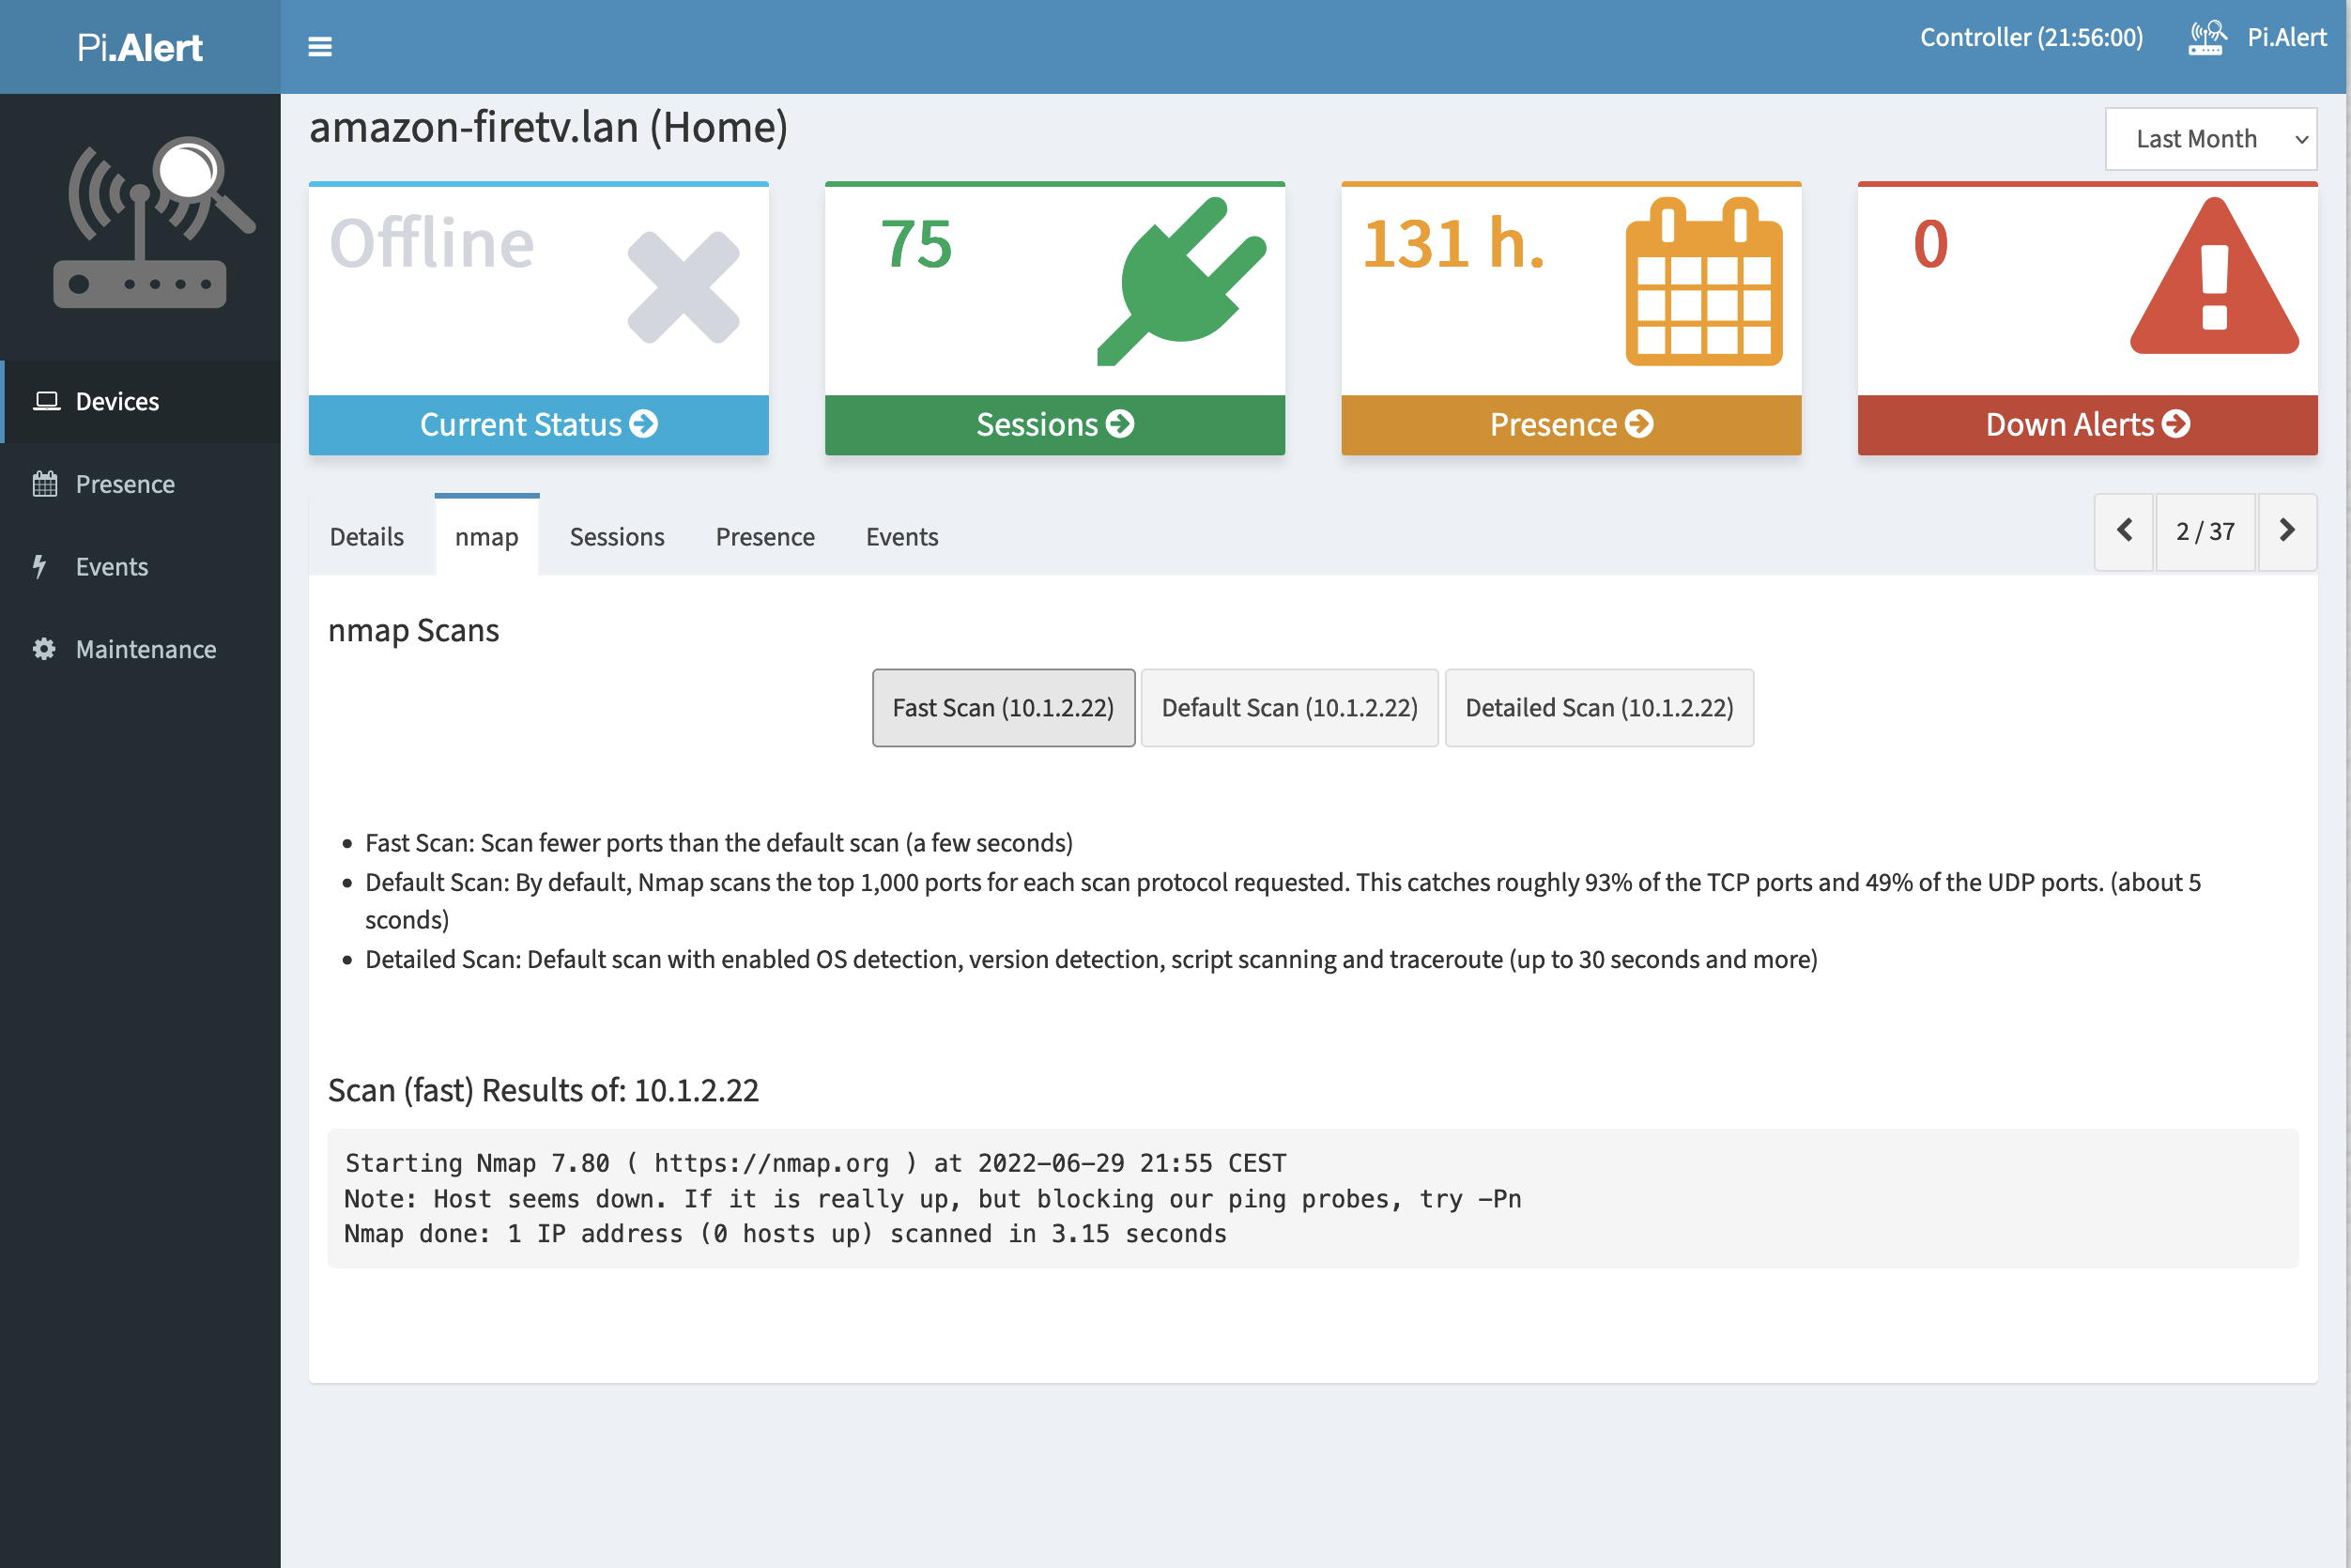Switch to the Sessions tab
2351x1568 pixels.
point(616,537)
